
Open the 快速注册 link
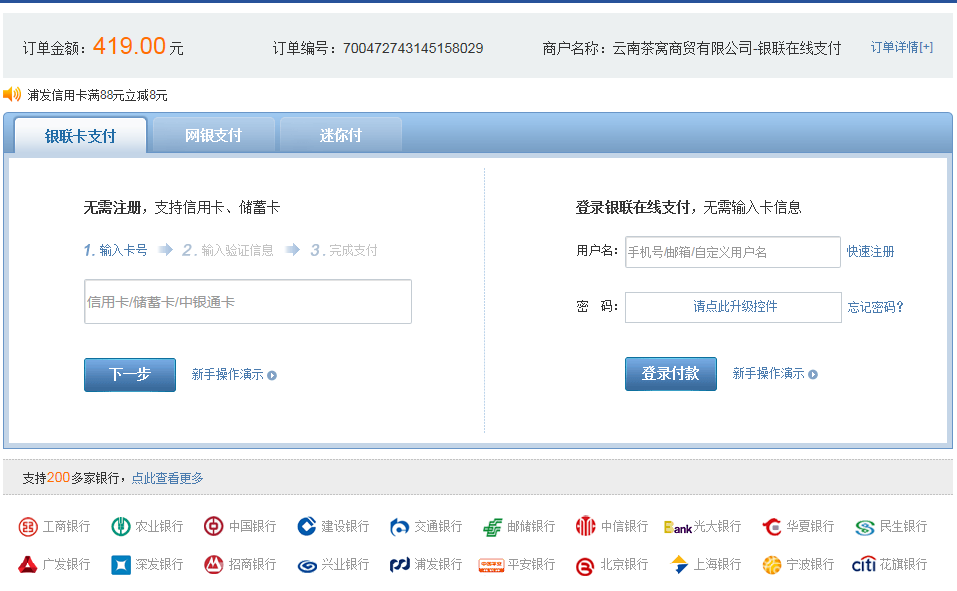[x=870, y=252]
